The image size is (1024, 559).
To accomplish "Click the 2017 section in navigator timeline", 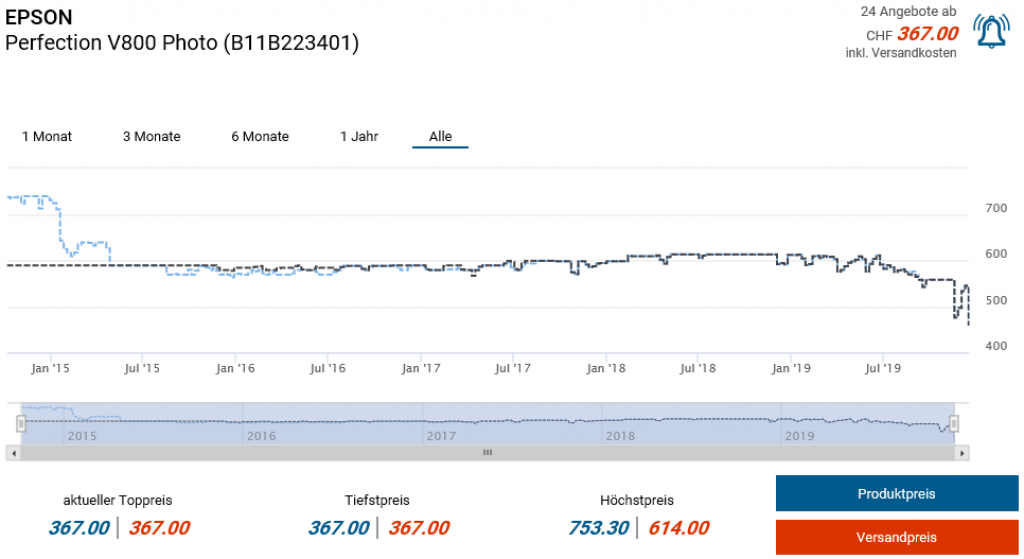I will point(440,436).
